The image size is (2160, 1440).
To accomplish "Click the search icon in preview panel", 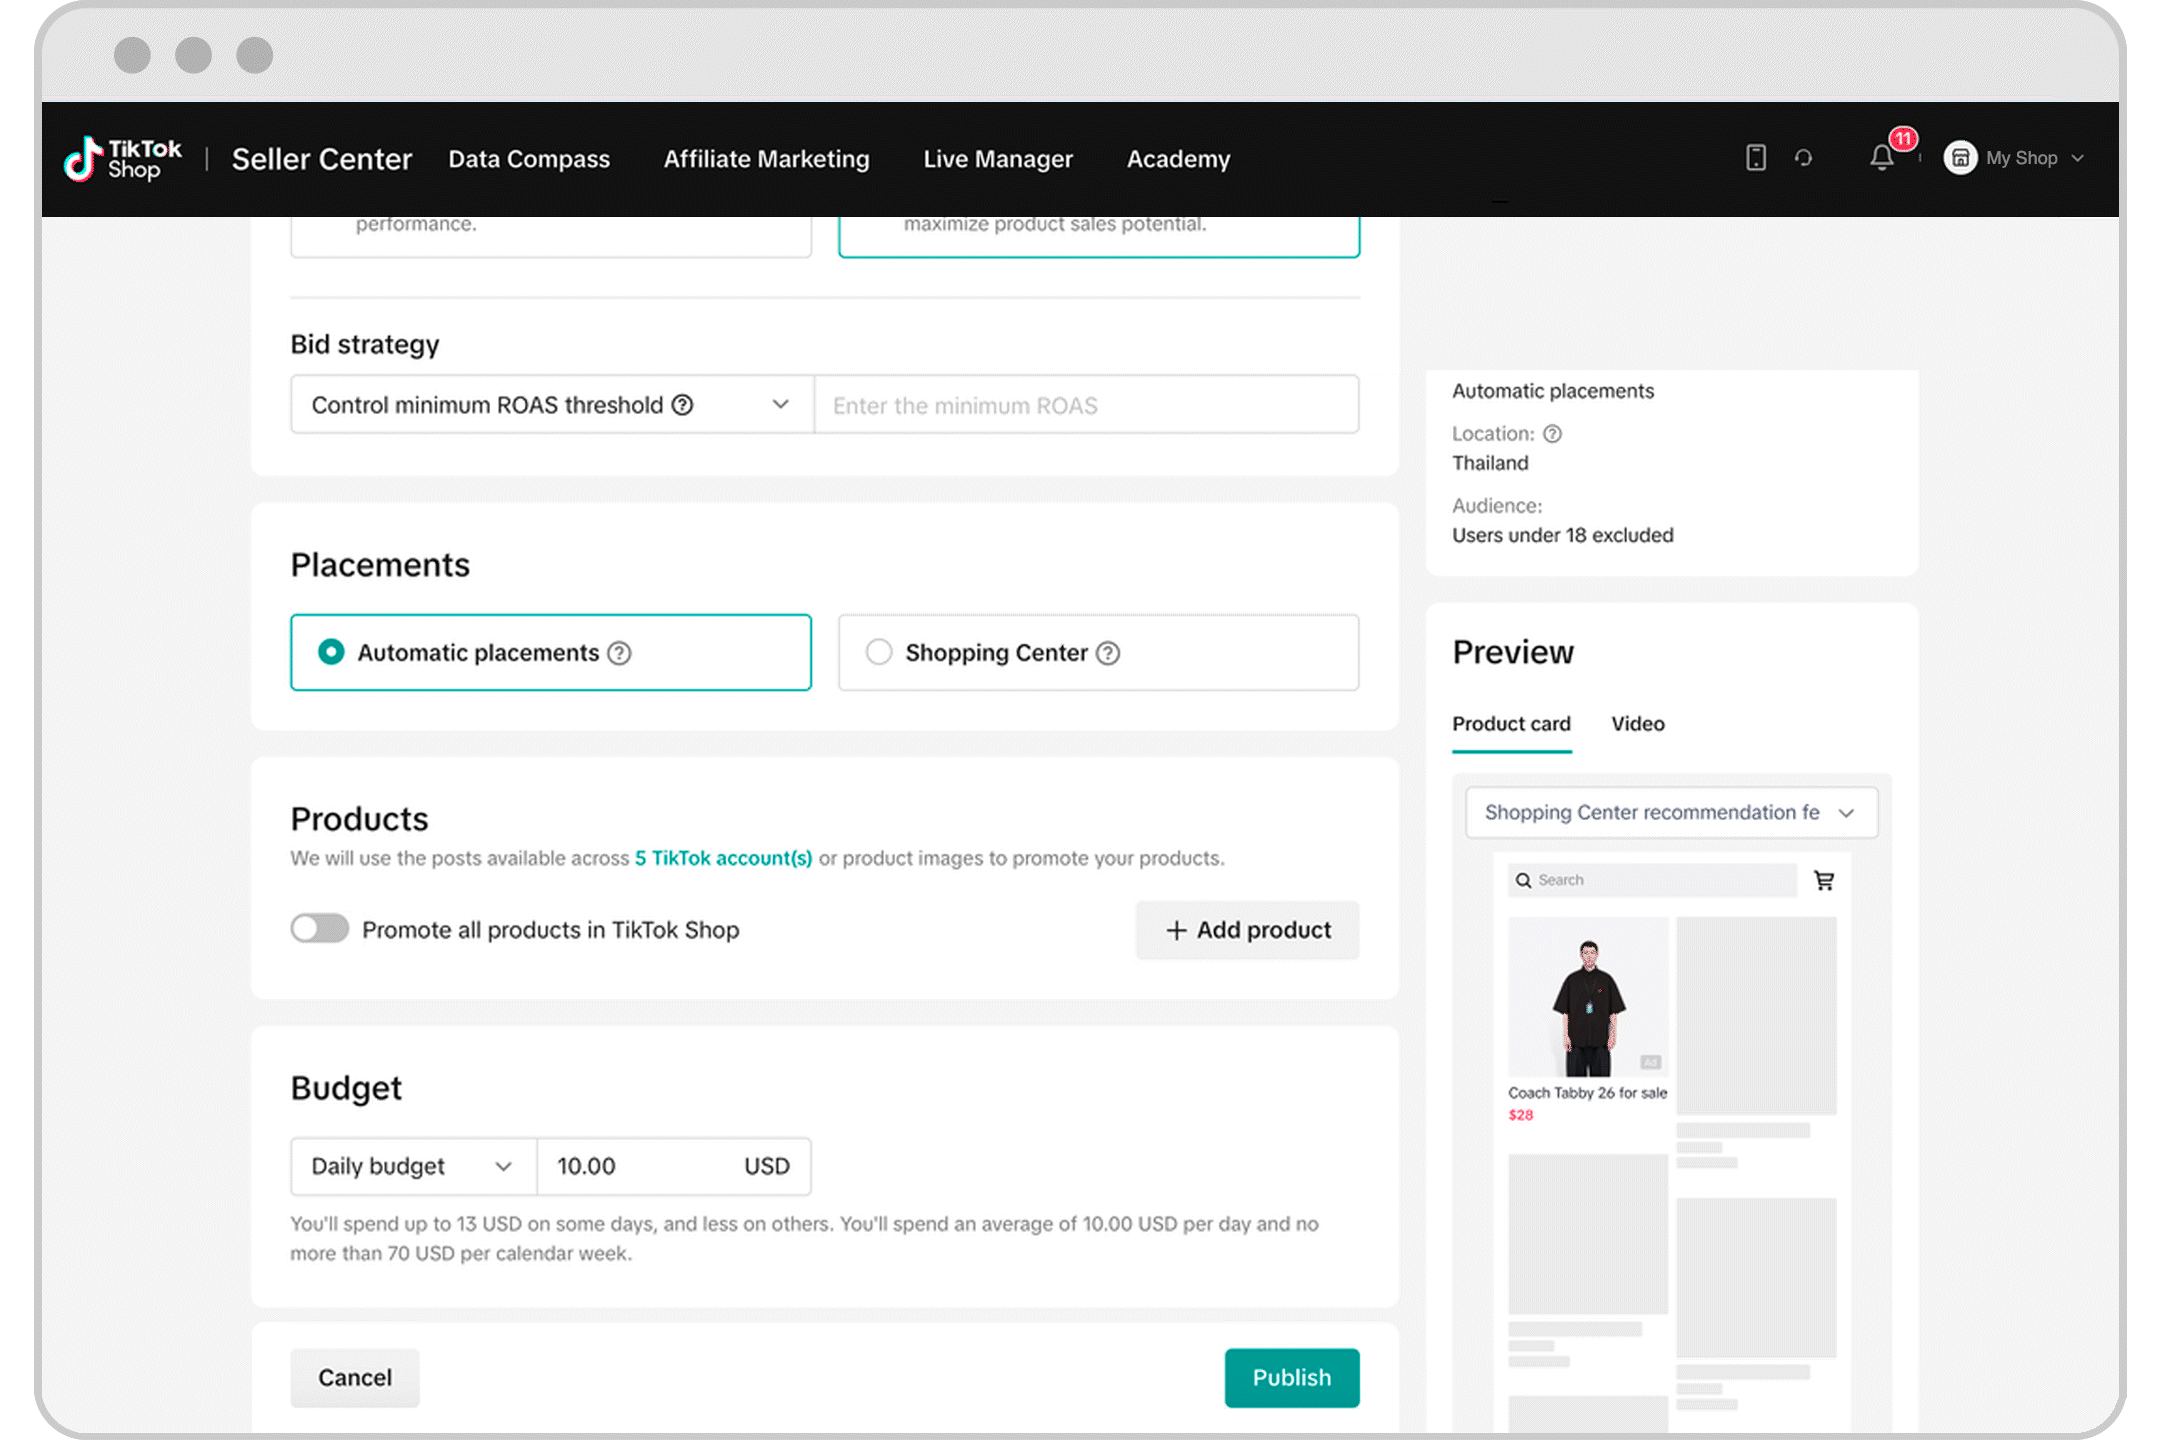I will (1524, 881).
